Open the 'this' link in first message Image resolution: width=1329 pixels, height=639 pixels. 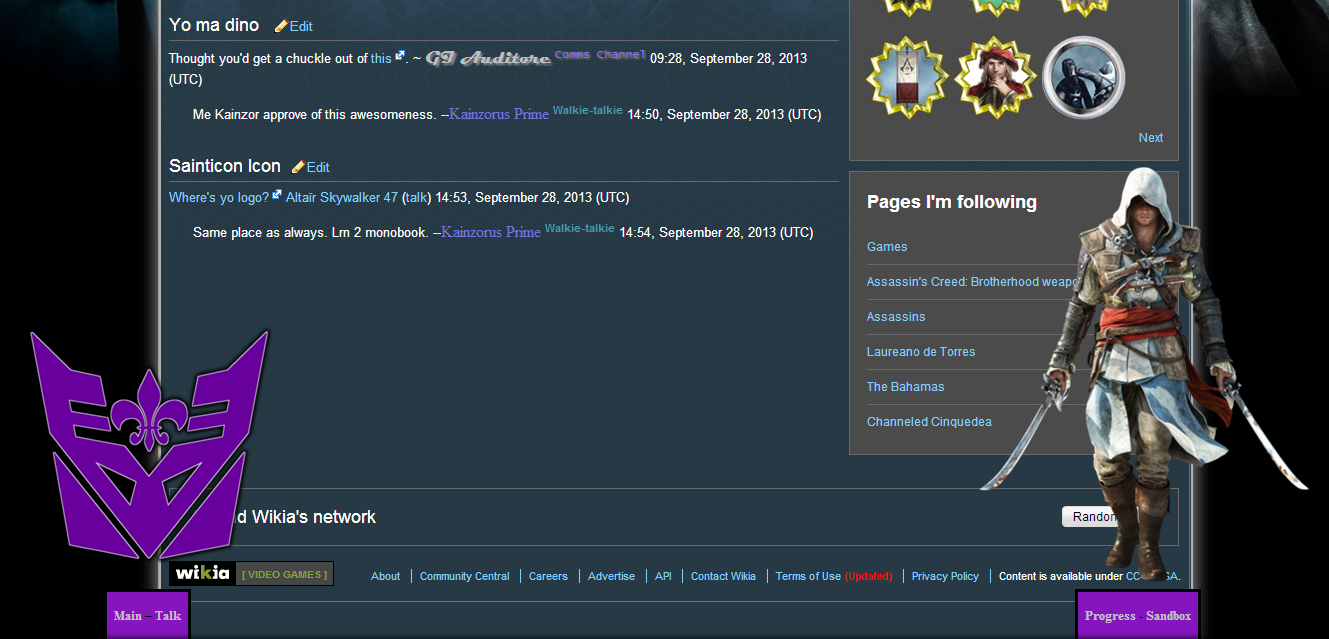(381, 59)
